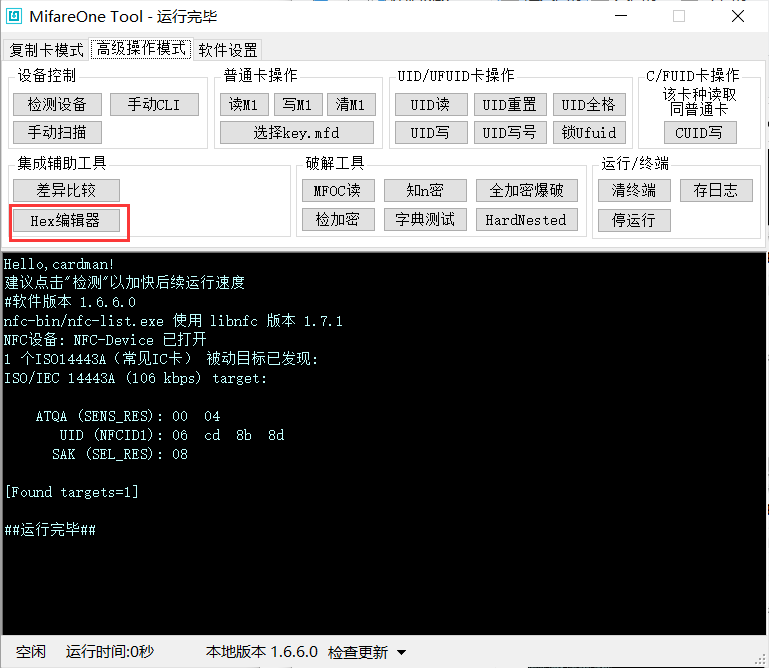The image size is (769, 668).
Task: Open the Hex编辑器
Action: click(x=66, y=221)
